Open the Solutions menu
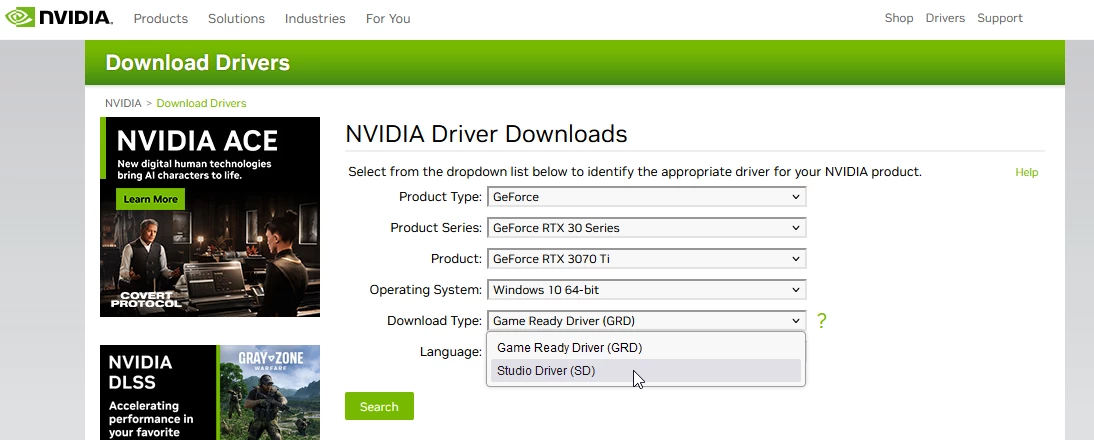Screen dimensions: 1094x440 click(236, 19)
